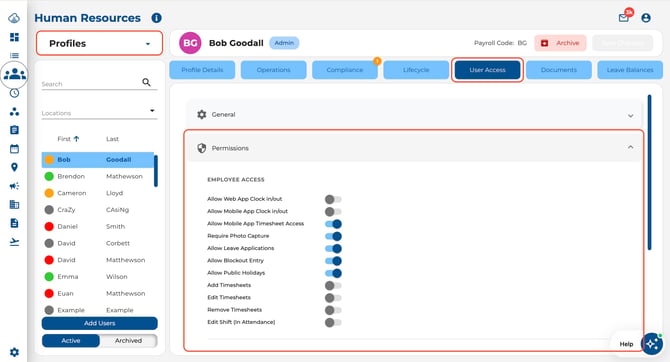This screenshot has width=670, height=362.
Task: Open the Locations filter dropdown
Action: click(99, 113)
